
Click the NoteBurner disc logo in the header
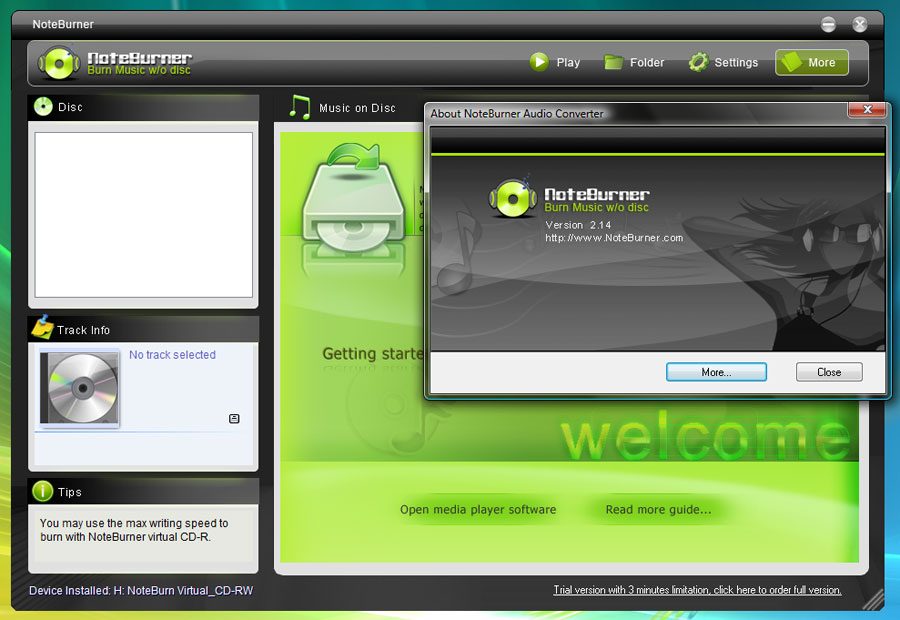click(x=59, y=63)
